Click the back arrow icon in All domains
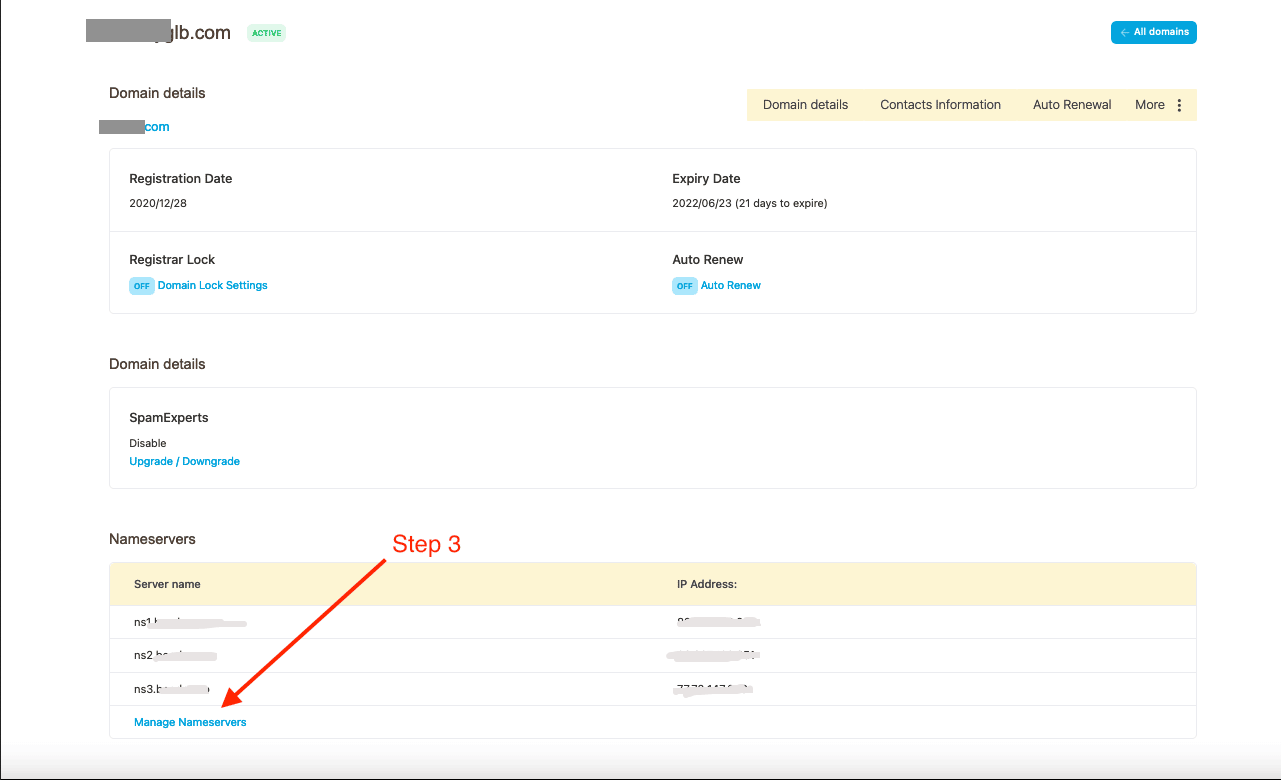 tap(1125, 33)
